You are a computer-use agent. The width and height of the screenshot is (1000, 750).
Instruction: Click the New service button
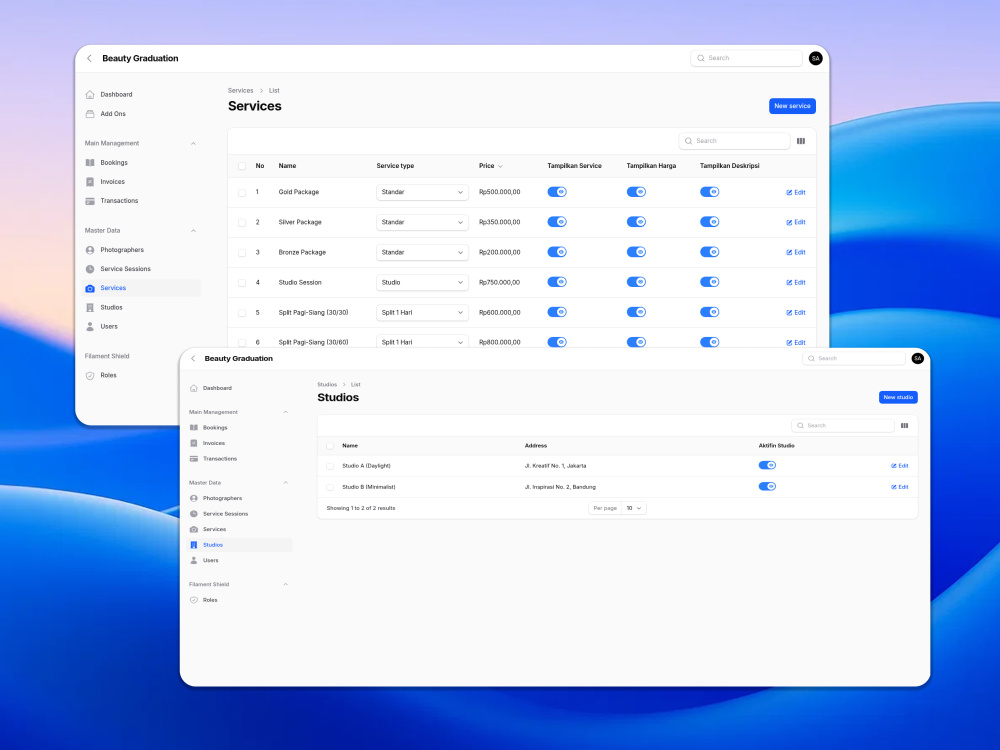[x=792, y=106]
